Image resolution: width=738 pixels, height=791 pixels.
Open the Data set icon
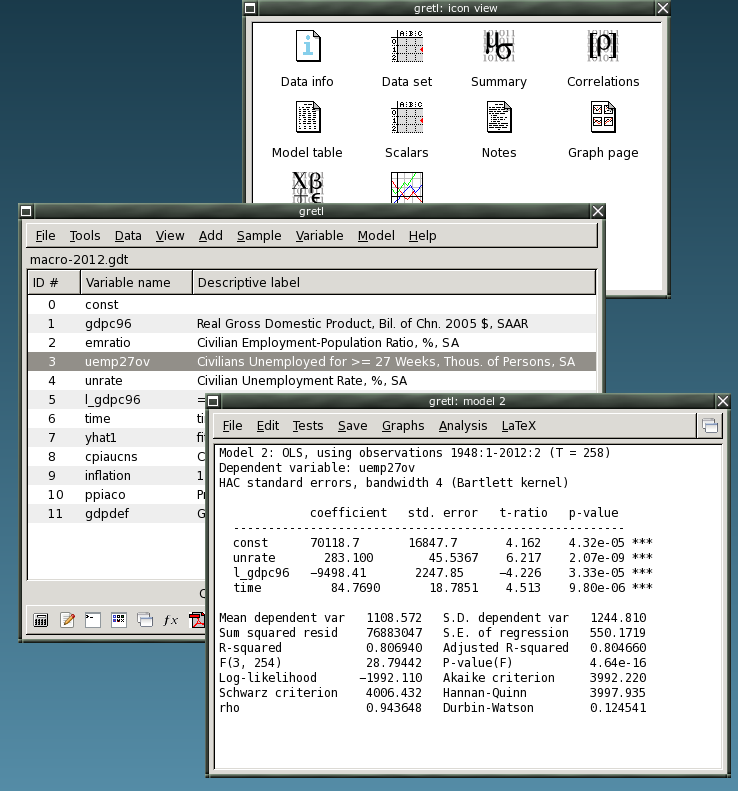407,47
